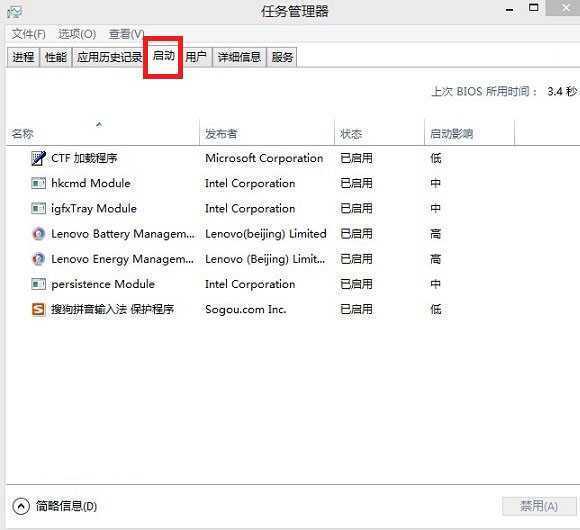580x530 pixels.
Task: Click the igfxTray Module icon
Action: pos(38,208)
